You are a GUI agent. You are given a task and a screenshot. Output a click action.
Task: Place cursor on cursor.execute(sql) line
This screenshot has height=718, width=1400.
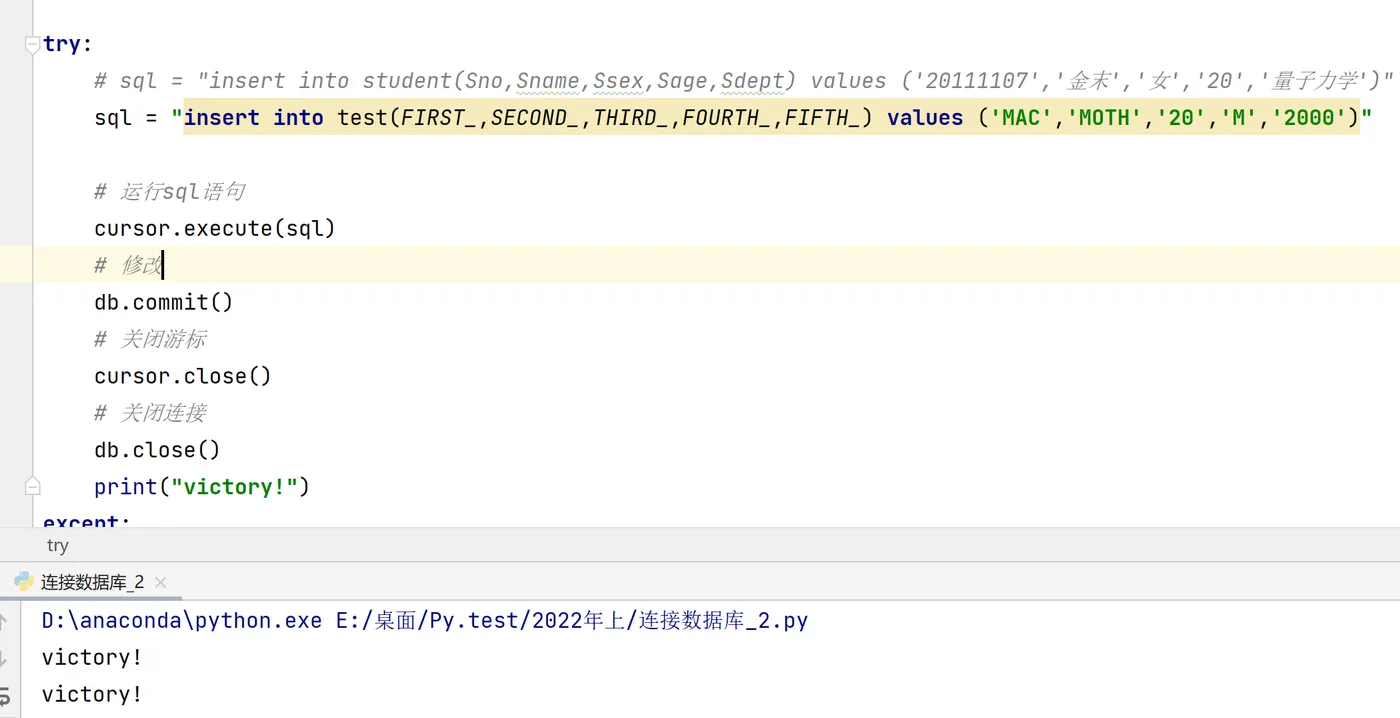(x=215, y=228)
